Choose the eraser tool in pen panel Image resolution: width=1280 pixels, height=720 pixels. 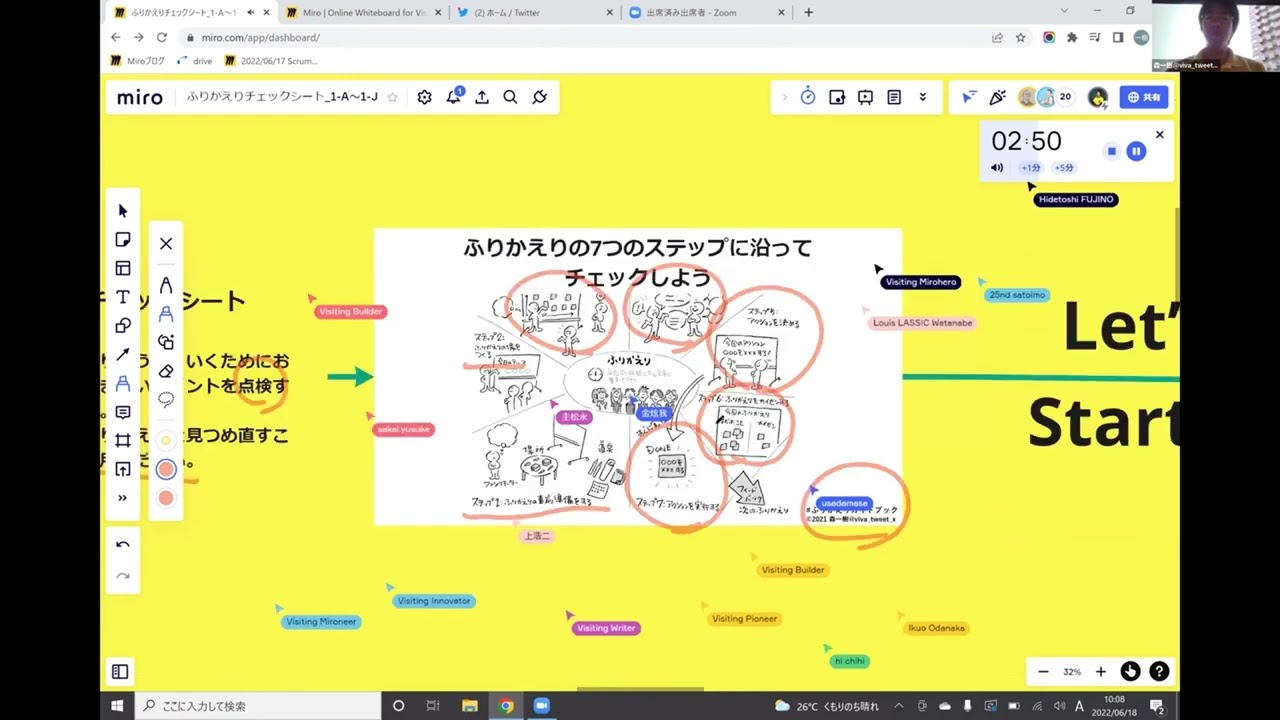tap(166, 371)
